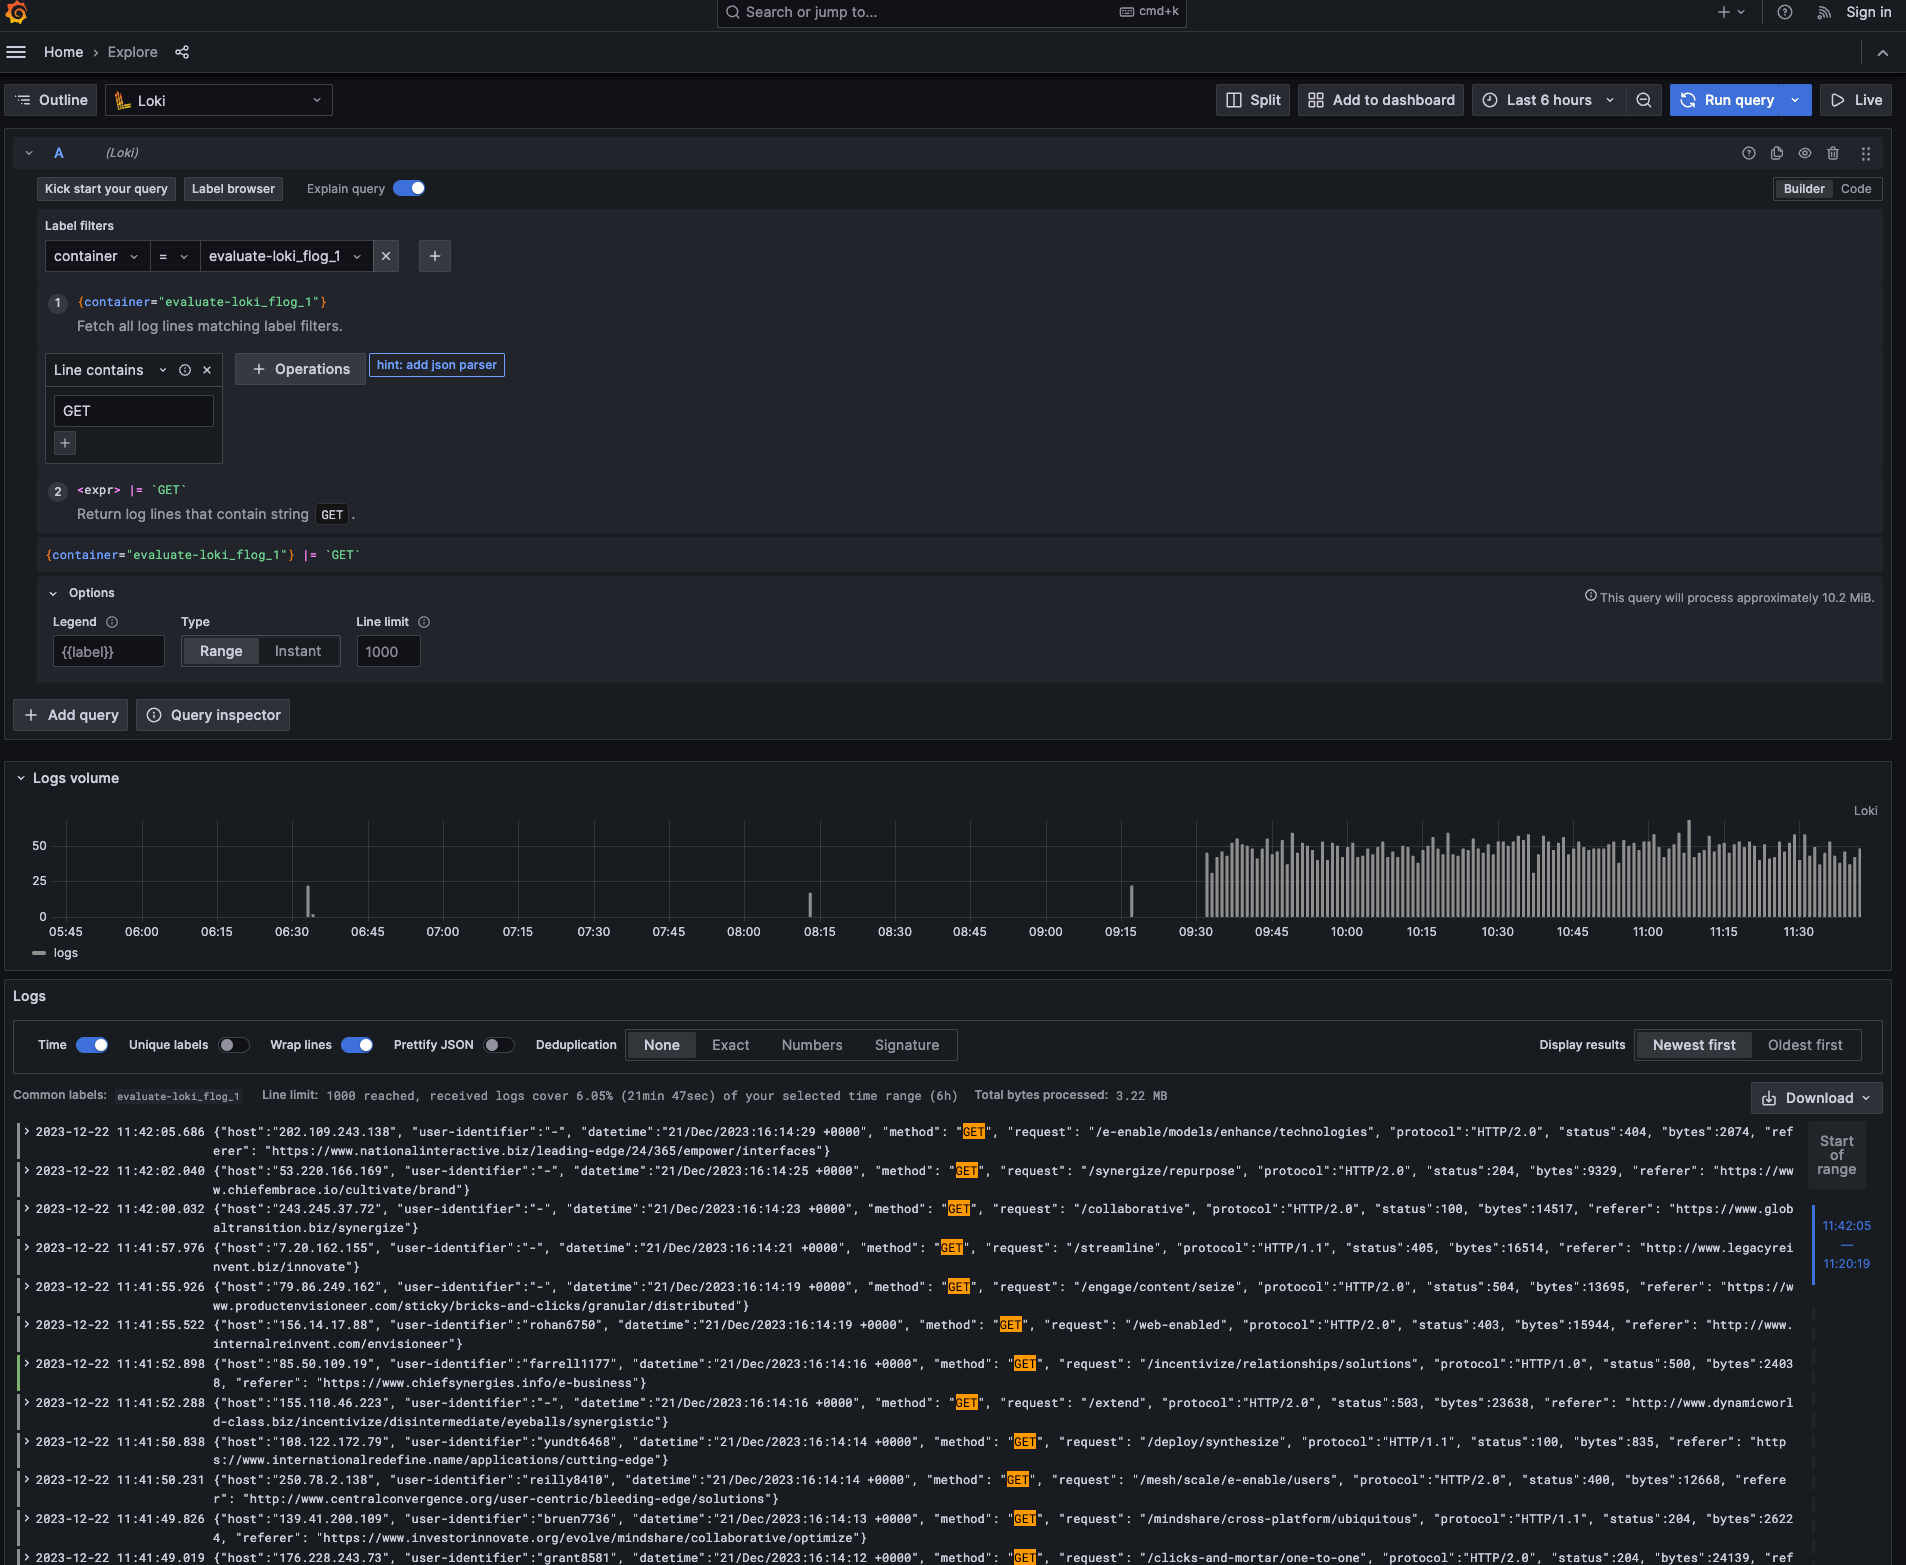Viewport: 1906px width, 1565px height.
Task: Enable the Unique labels switch
Action: pos(234,1045)
